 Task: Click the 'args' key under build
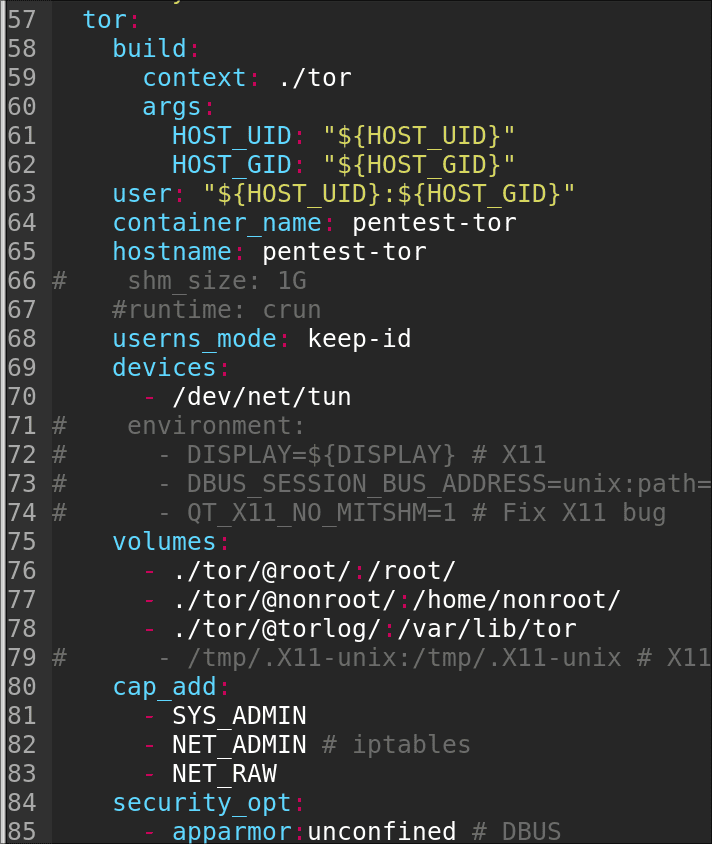[x=172, y=106]
